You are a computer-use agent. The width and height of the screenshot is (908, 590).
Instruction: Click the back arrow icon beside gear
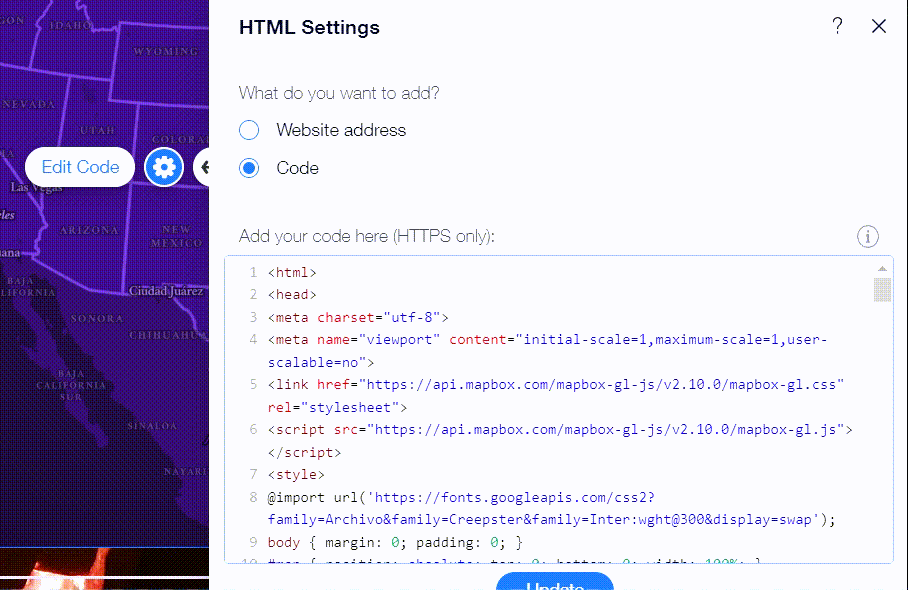tap(203, 167)
